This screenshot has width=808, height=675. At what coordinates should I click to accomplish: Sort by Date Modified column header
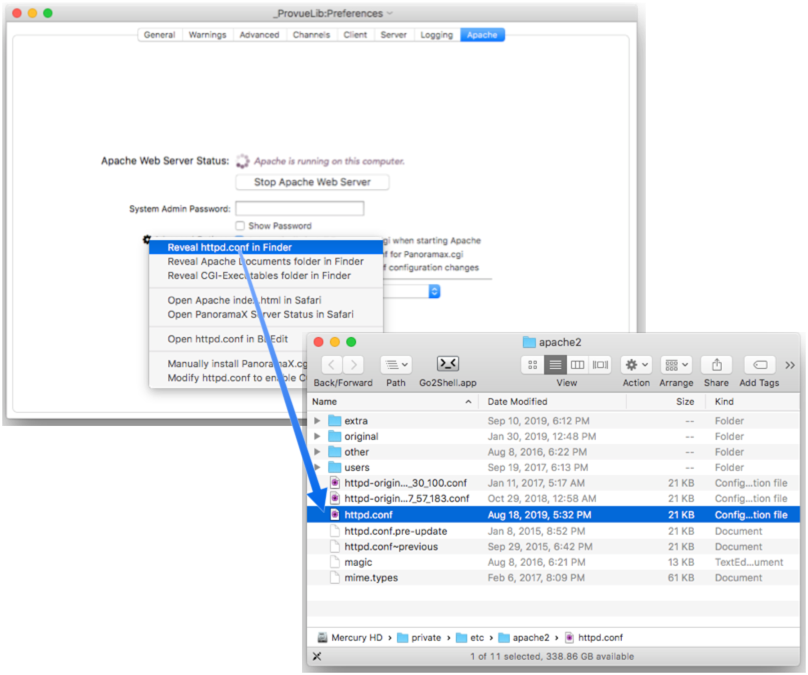[552, 401]
